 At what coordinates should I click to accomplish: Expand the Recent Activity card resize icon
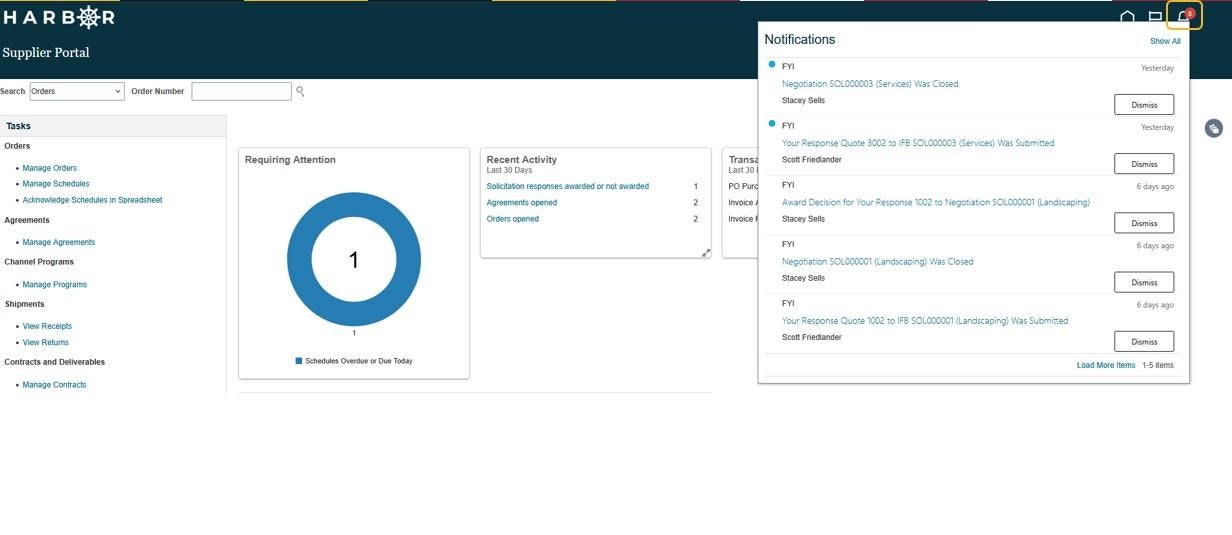point(706,253)
